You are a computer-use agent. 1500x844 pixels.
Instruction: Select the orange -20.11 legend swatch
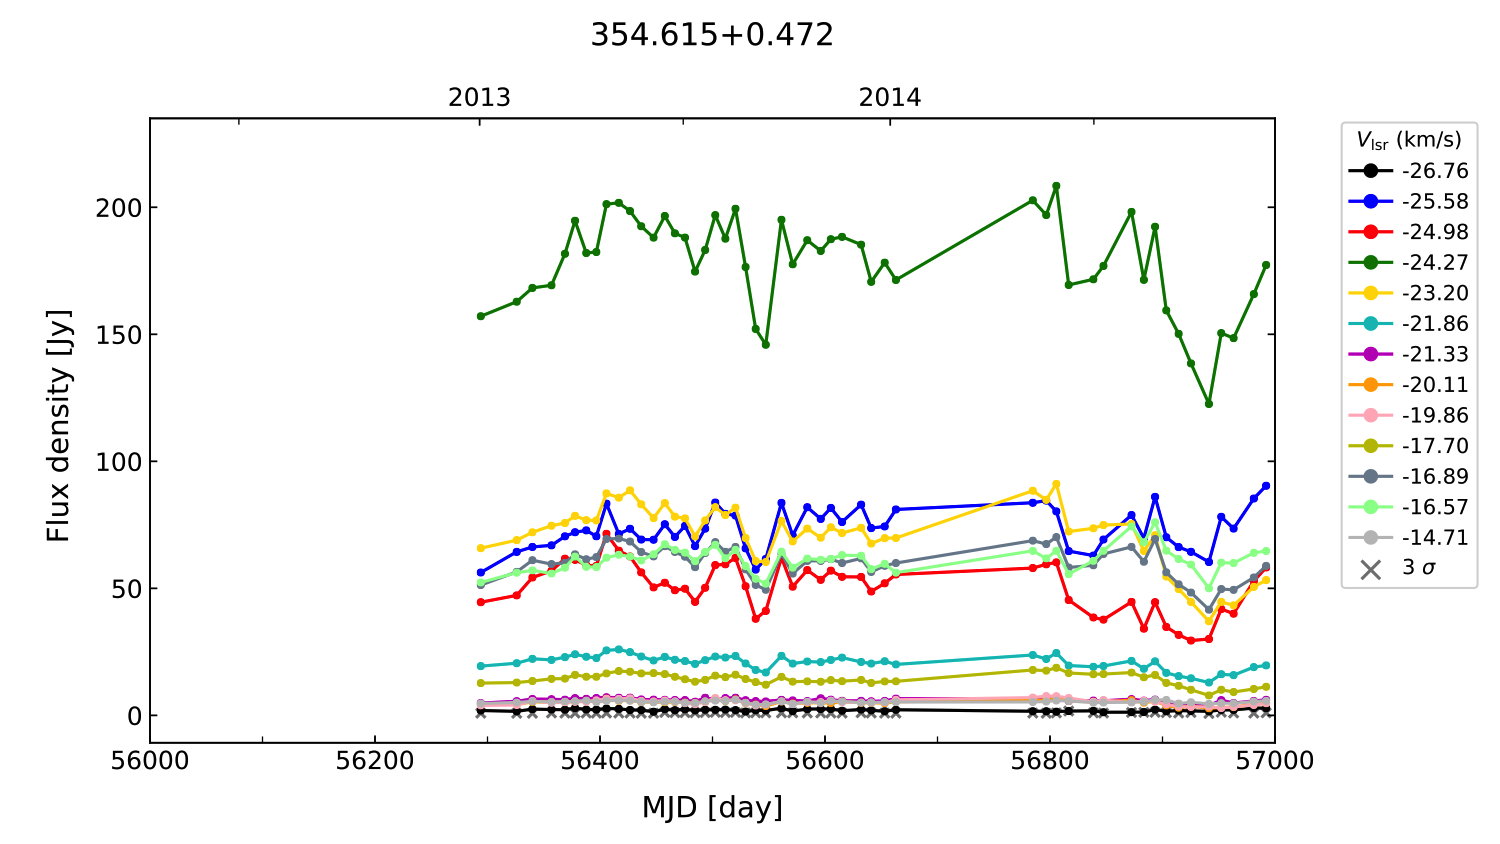[1370, 385]
